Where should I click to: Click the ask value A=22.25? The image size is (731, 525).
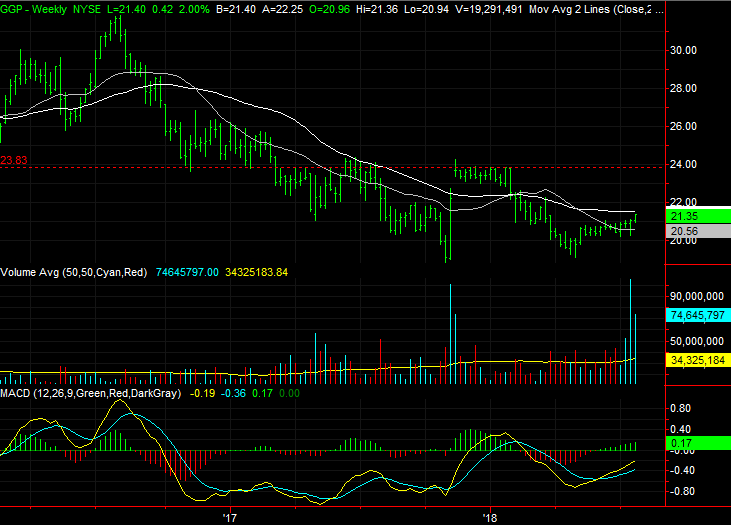click(283, 9)
